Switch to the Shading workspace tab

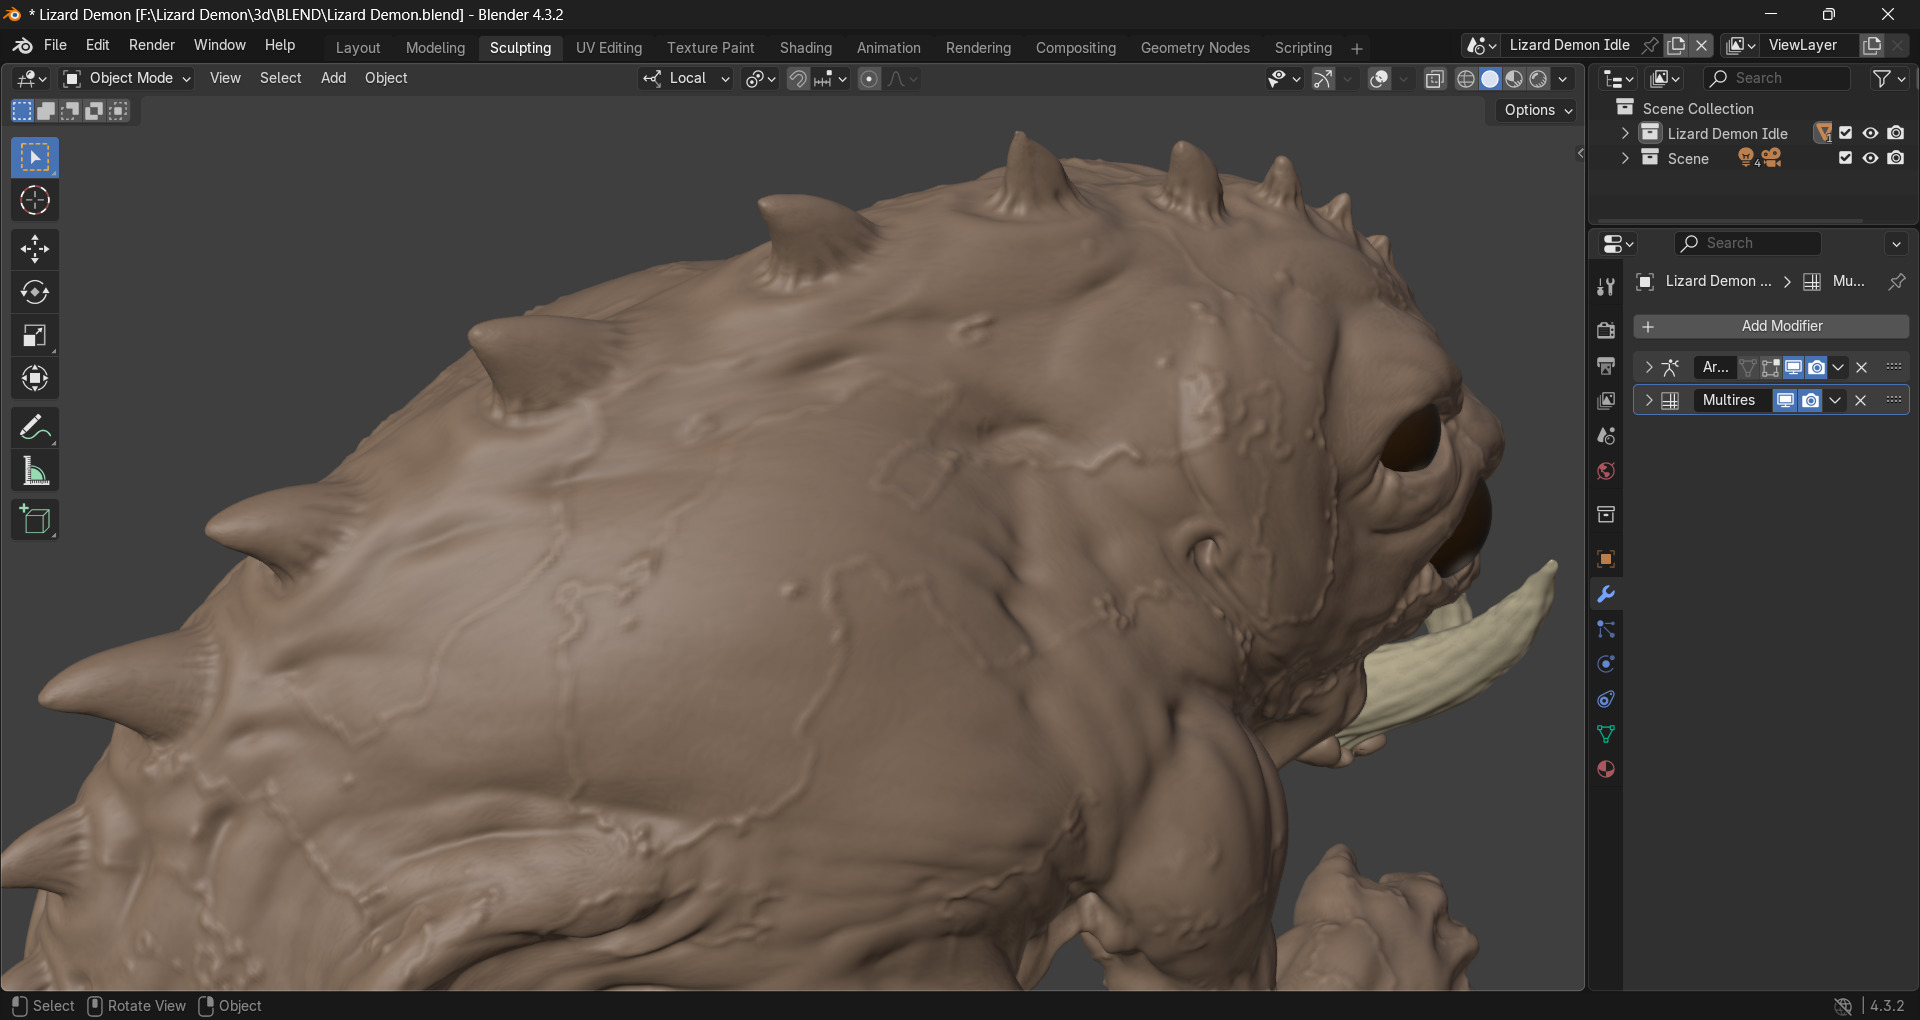click(806, 48)
